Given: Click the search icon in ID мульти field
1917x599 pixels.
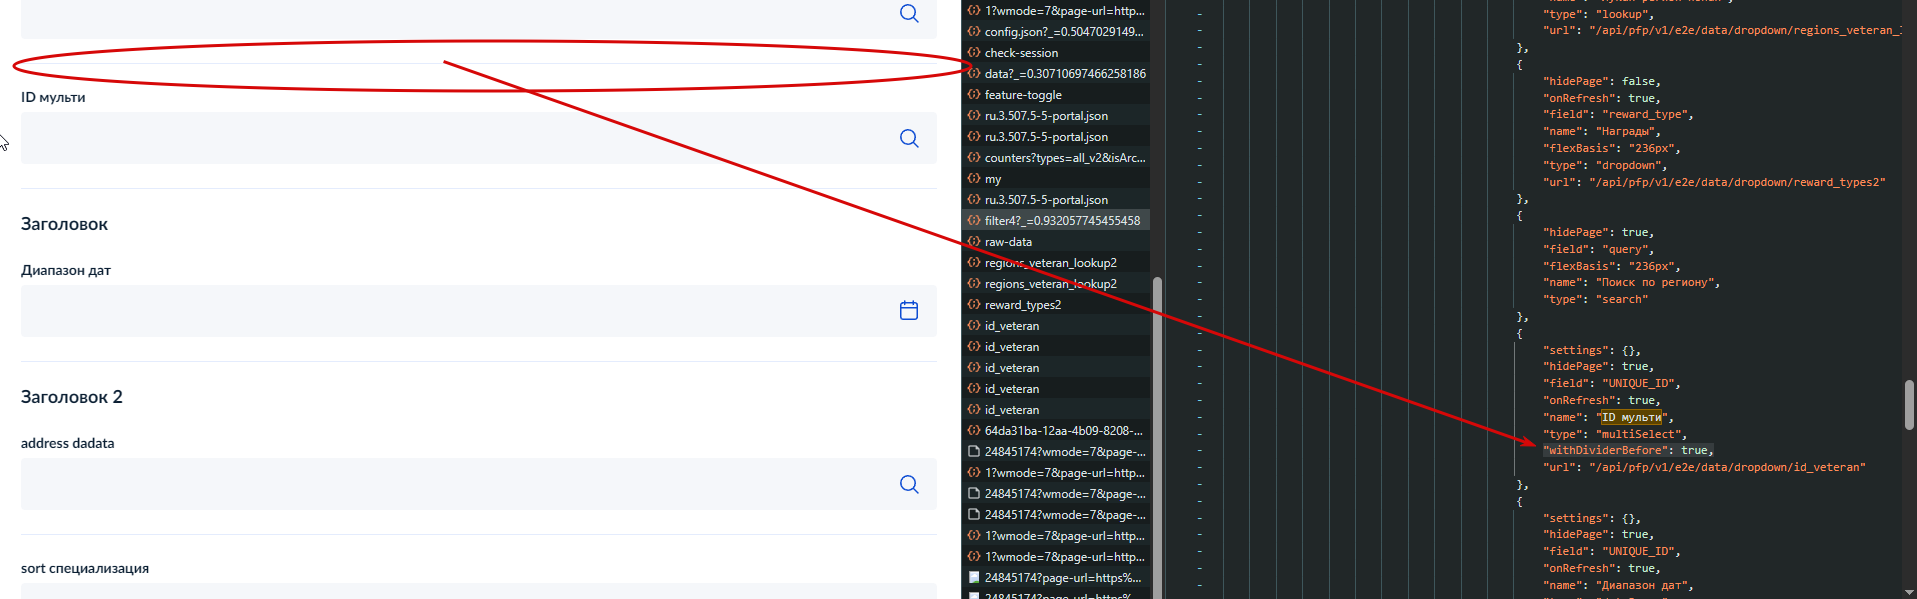Looking at the screenshot, I should point(908,138).
